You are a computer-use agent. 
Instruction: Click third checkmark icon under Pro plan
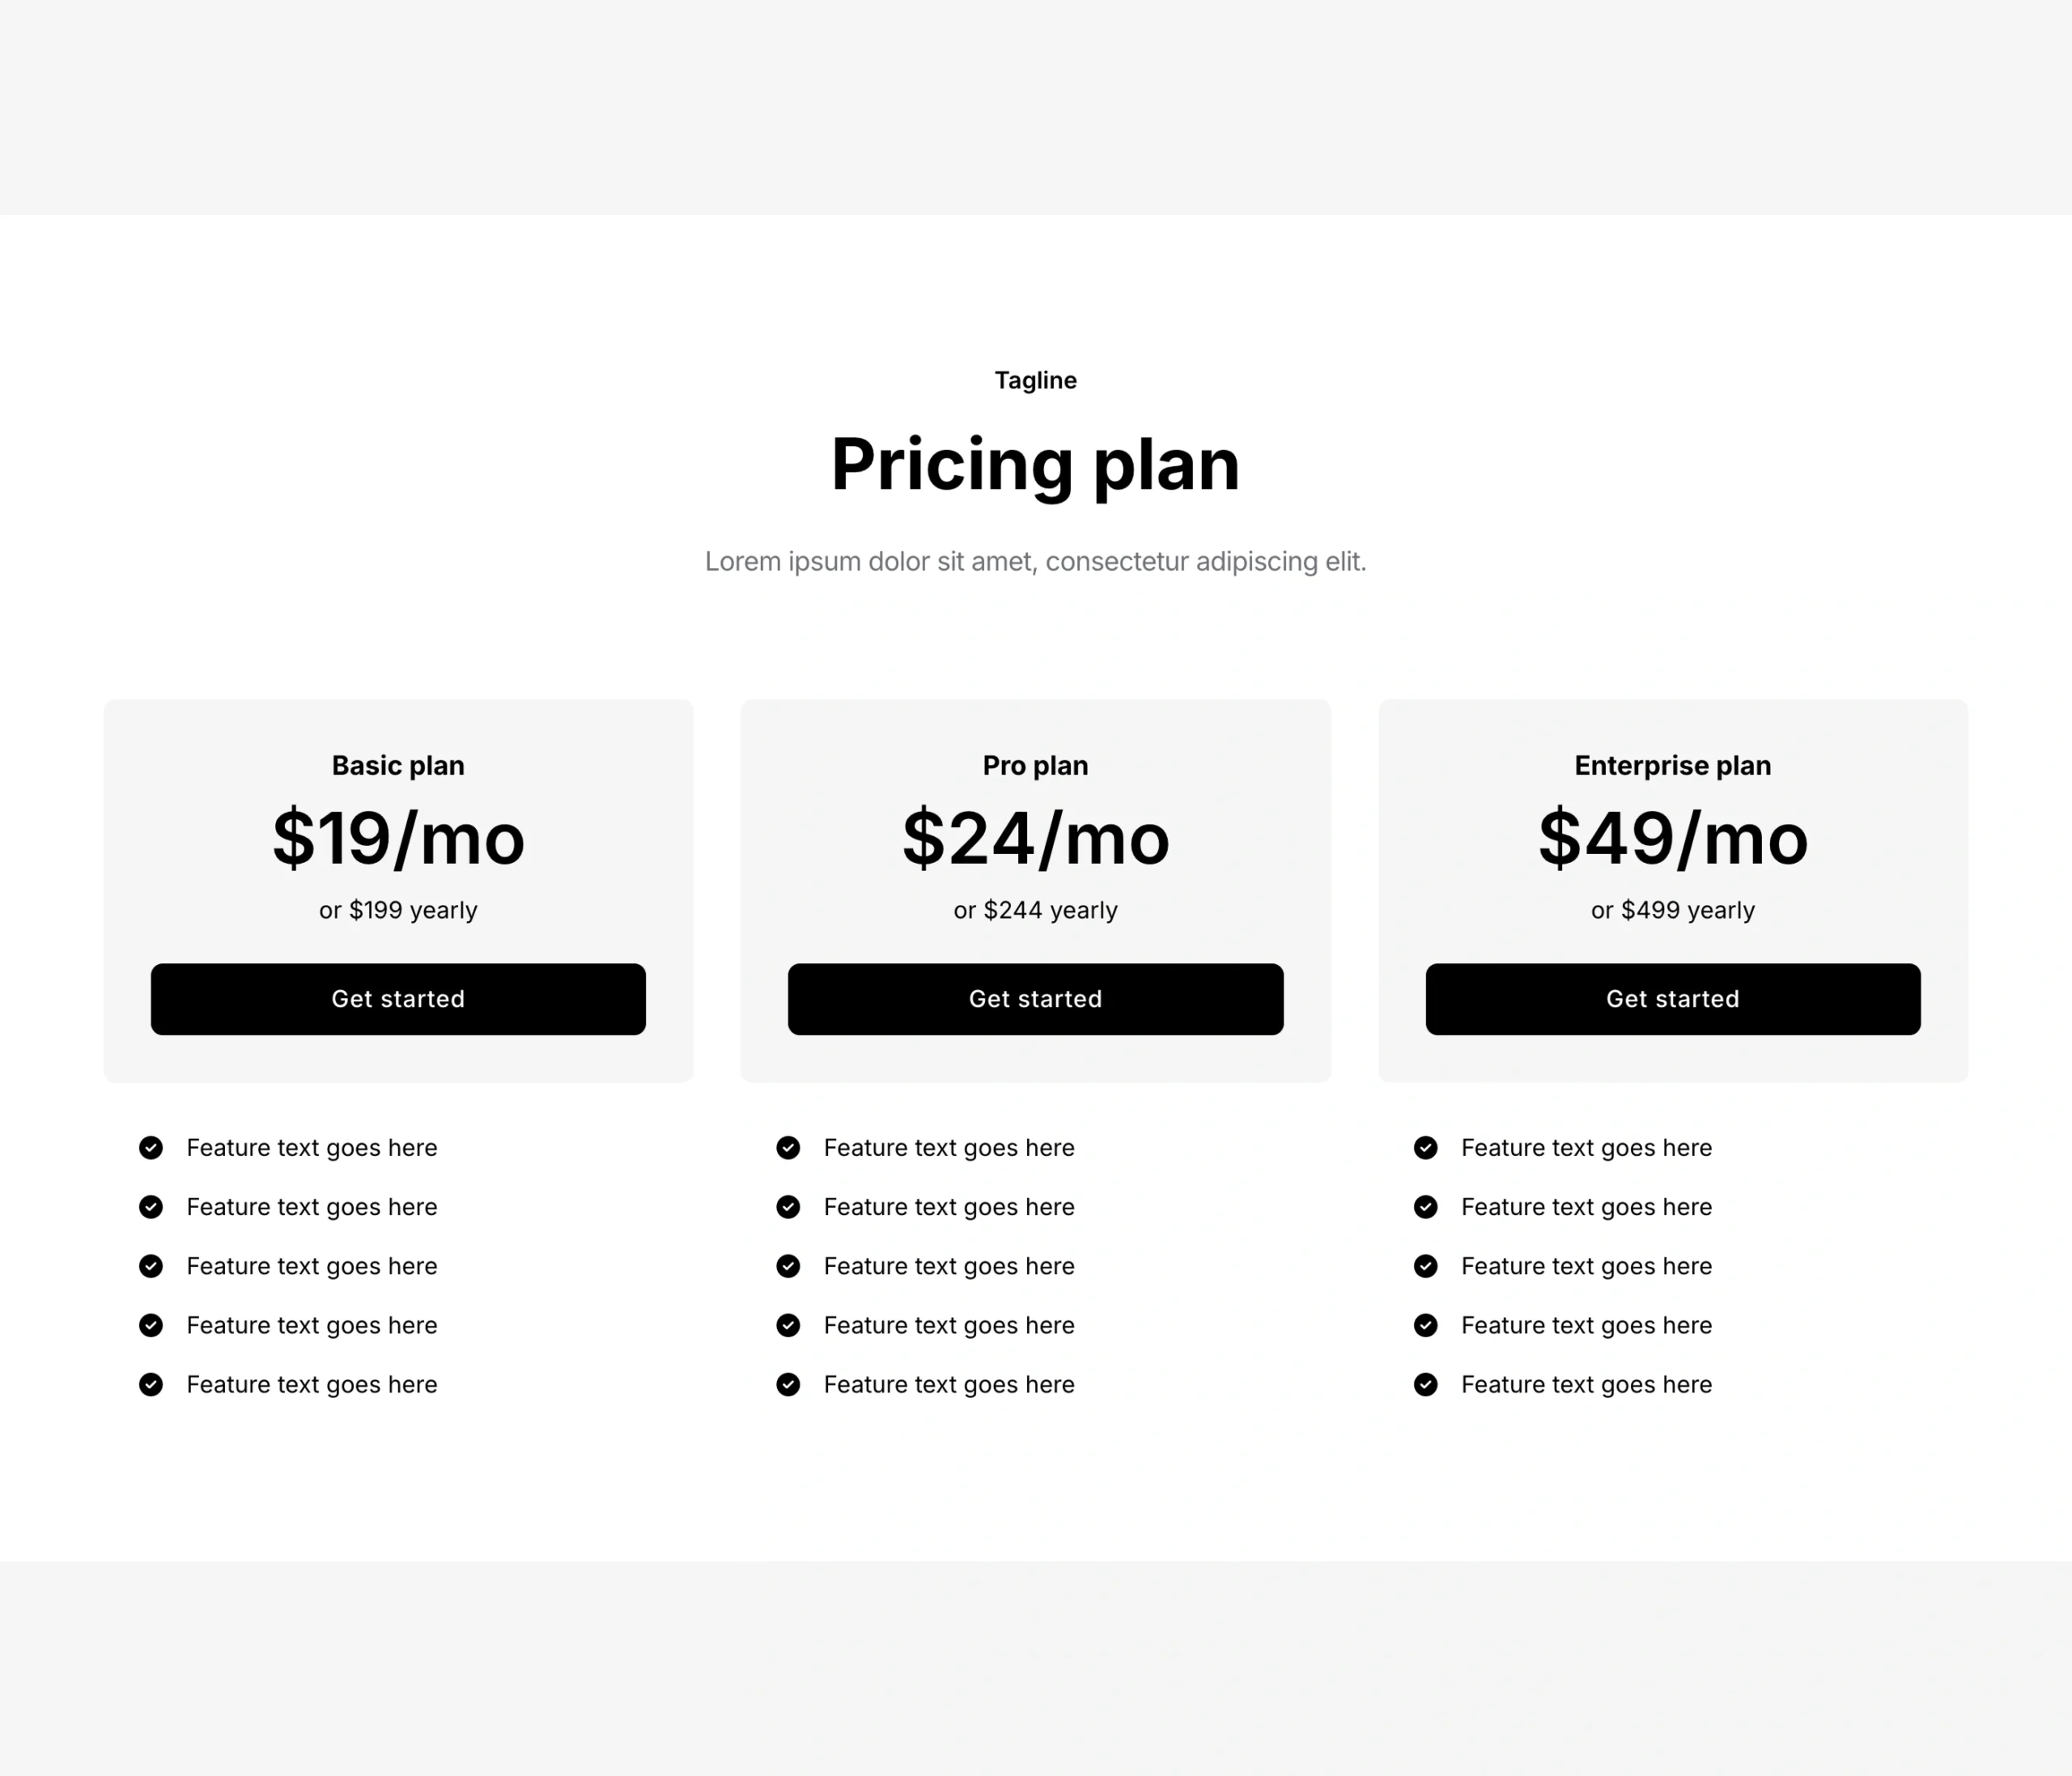click(788, 1266)
